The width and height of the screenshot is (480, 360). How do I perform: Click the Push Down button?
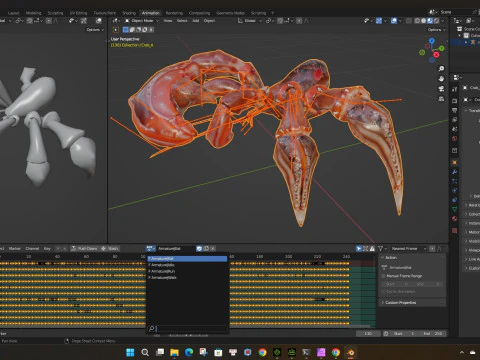coord(85,249)
